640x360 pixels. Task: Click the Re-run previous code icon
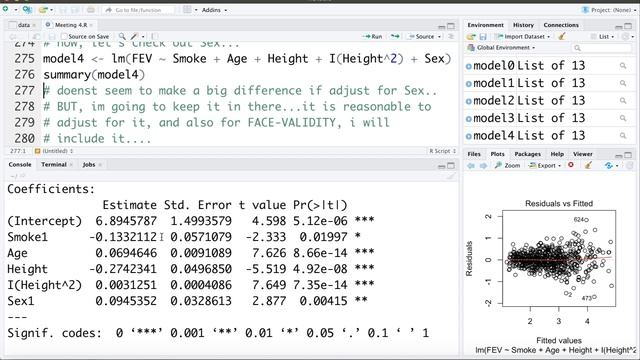pyautogui.click(x=395, y=36)
